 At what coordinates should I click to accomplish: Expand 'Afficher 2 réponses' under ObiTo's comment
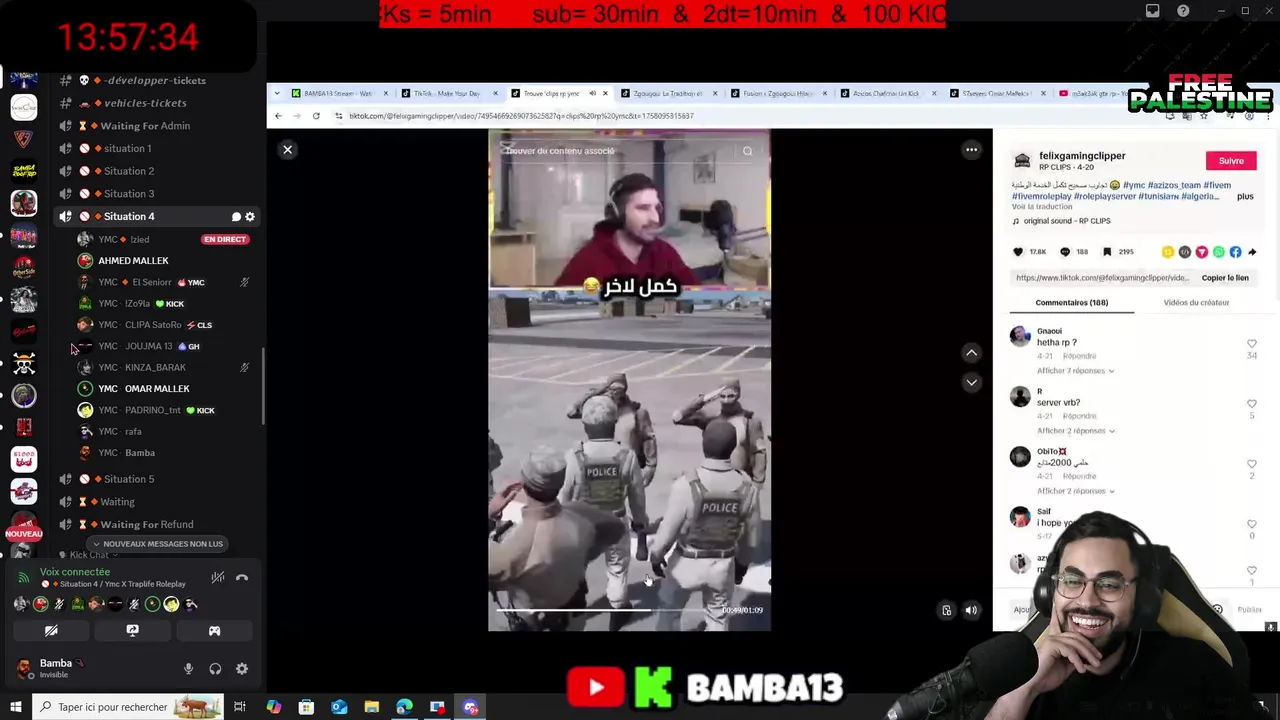click(1075, 491)
